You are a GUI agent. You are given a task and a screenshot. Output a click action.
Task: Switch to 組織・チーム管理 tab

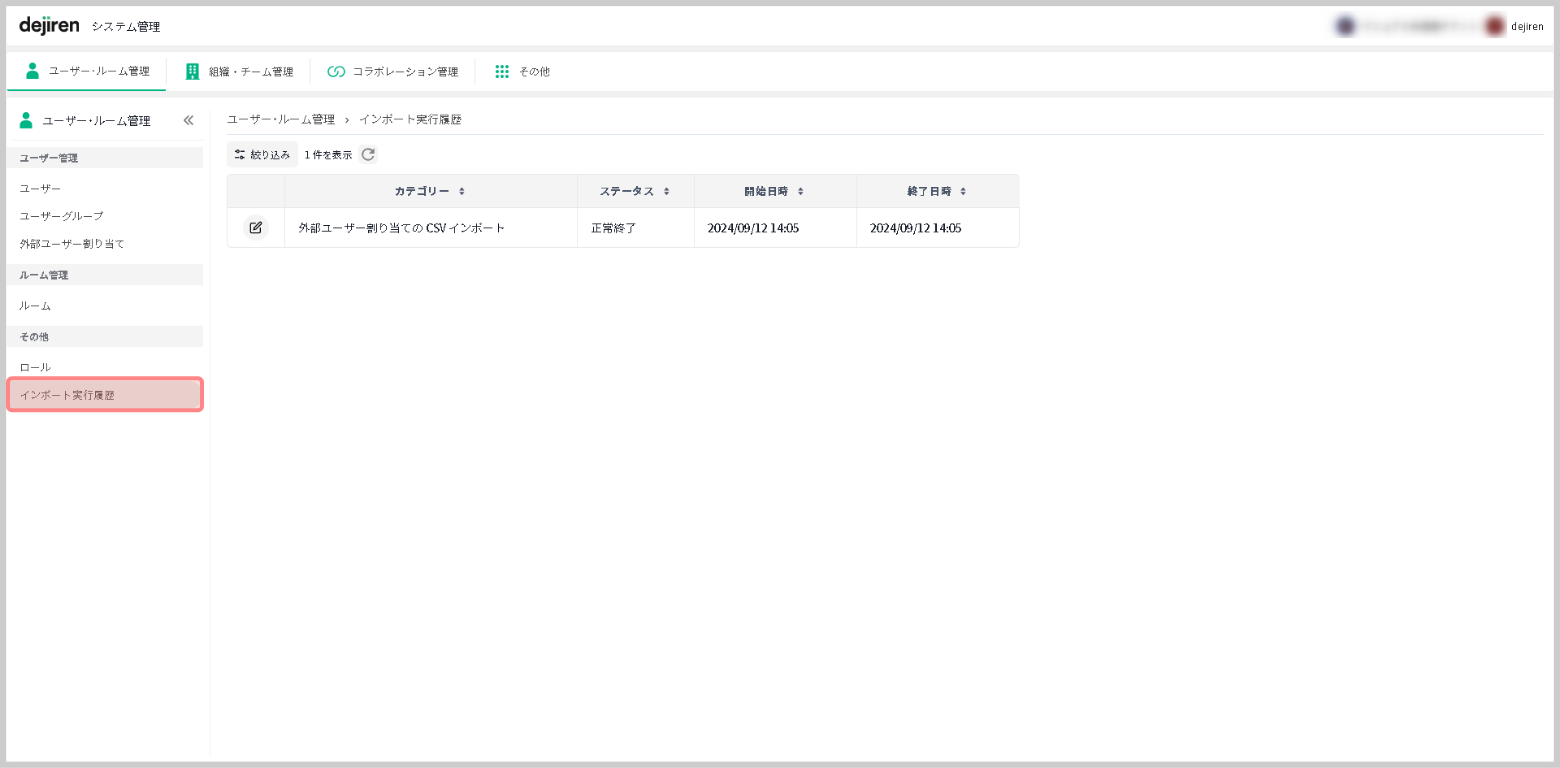tap(239, 72)
